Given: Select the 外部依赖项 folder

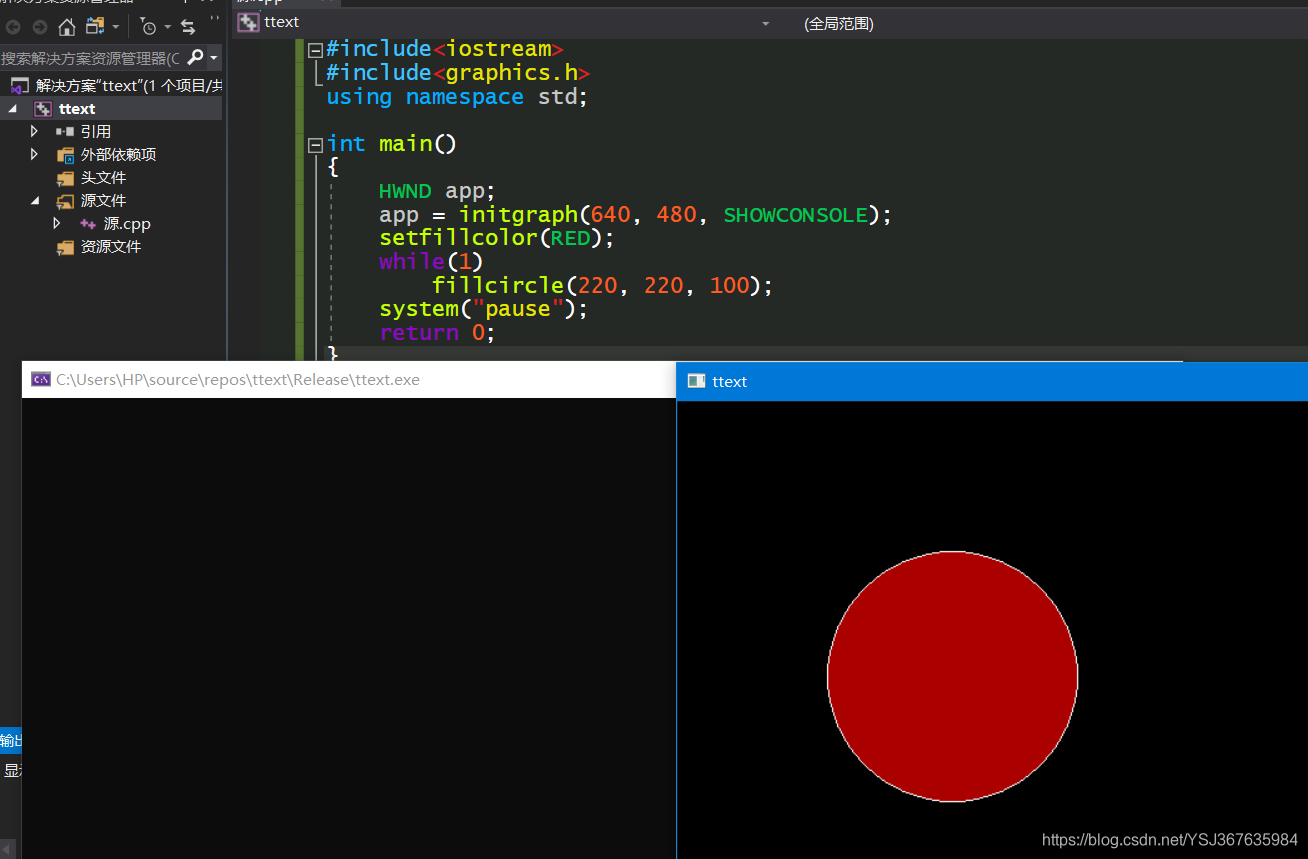Looking at the screenshot, I should tap(118, 154).
